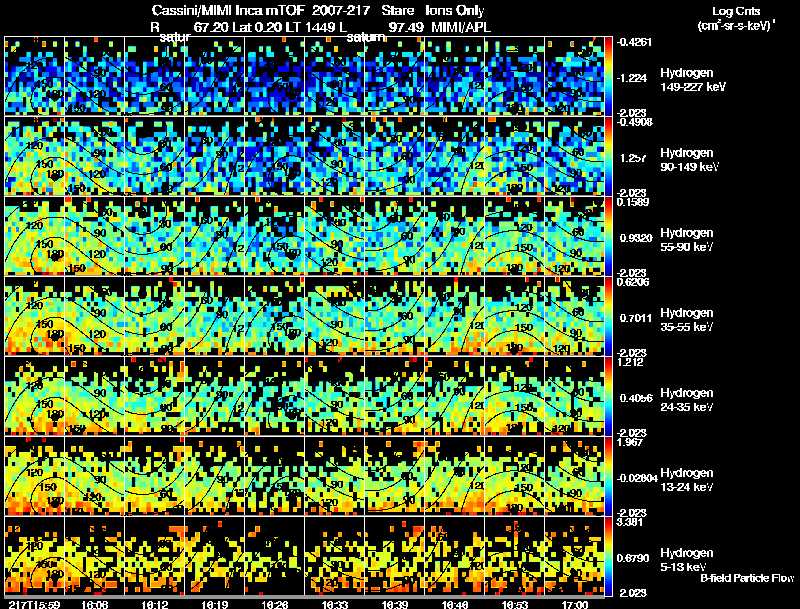Click the color bar beside Hydrogen 24-35 keV
The width and height of the screenshot is (800, 609).
tap(608, 396)
